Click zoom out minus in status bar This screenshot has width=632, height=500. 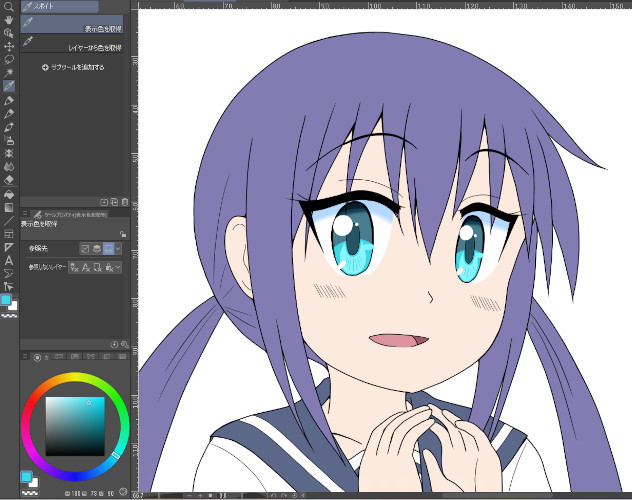coord(189,495)
